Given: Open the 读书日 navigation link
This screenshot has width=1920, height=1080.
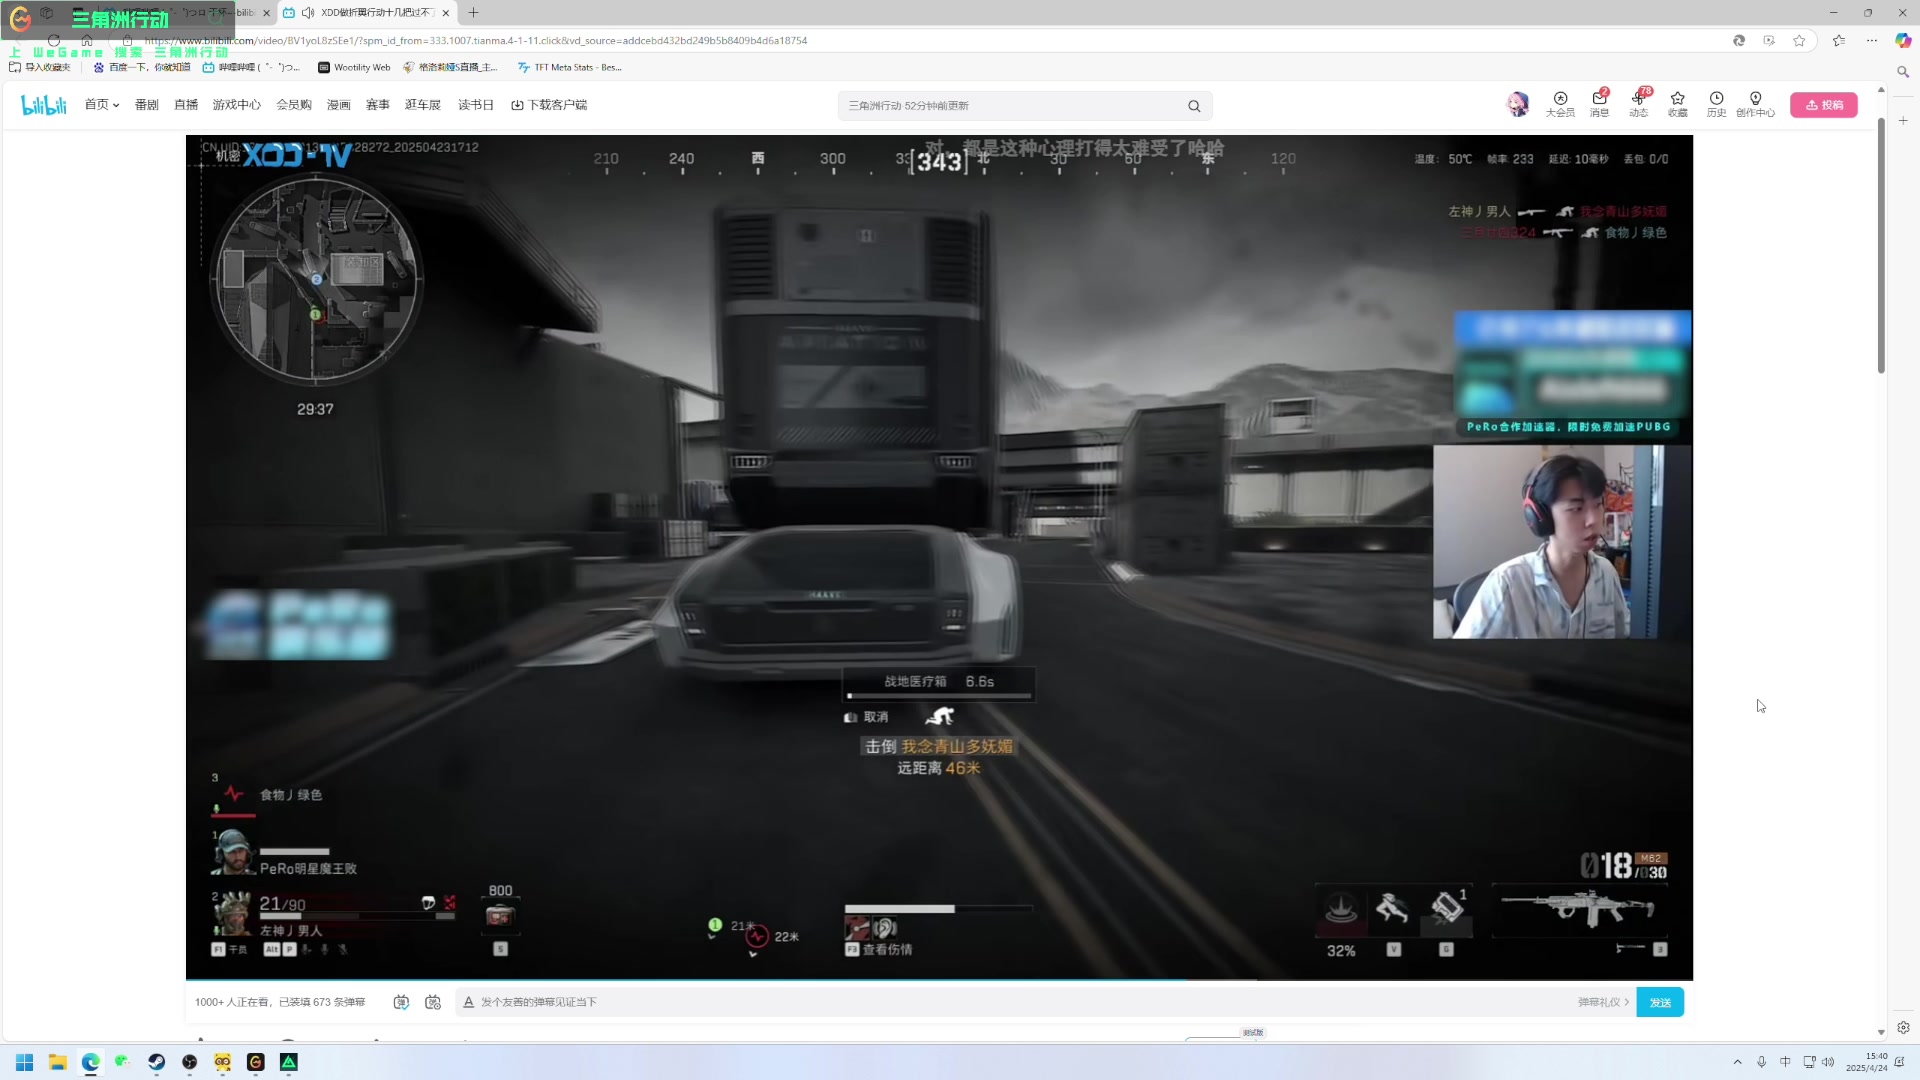Looking at the screenshot, I should pyautogui.click(x=476, y=105).
